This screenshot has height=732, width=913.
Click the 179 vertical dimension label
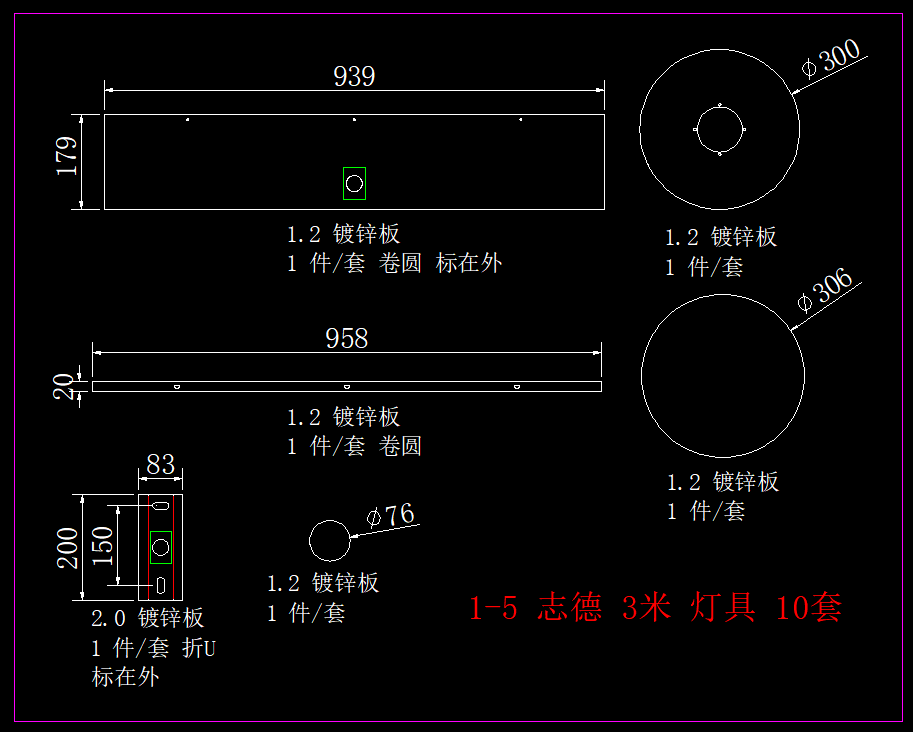click(x=68, y=157)
